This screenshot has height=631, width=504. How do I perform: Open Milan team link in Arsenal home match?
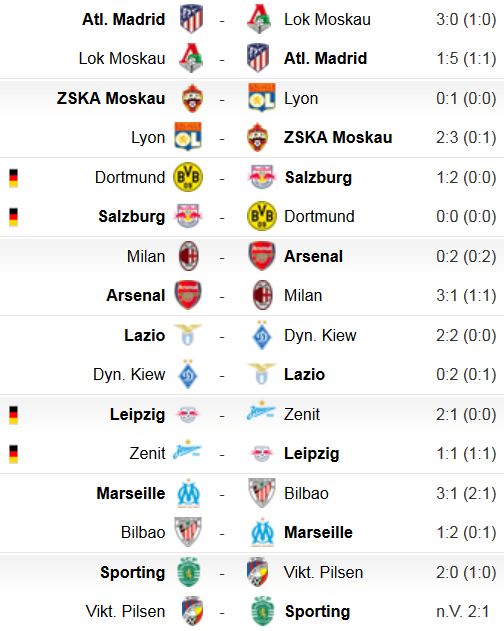(303, 295)
